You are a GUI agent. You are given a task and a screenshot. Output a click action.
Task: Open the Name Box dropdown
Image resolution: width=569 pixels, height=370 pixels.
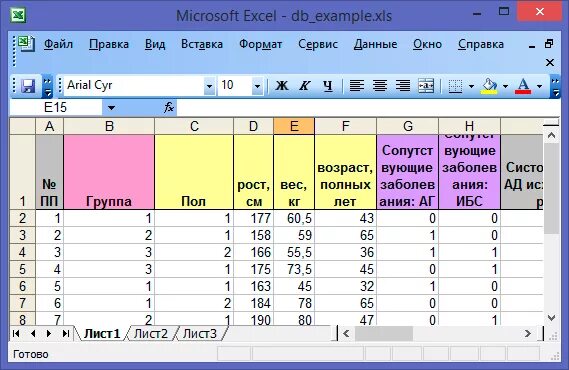tap(111, 108)
